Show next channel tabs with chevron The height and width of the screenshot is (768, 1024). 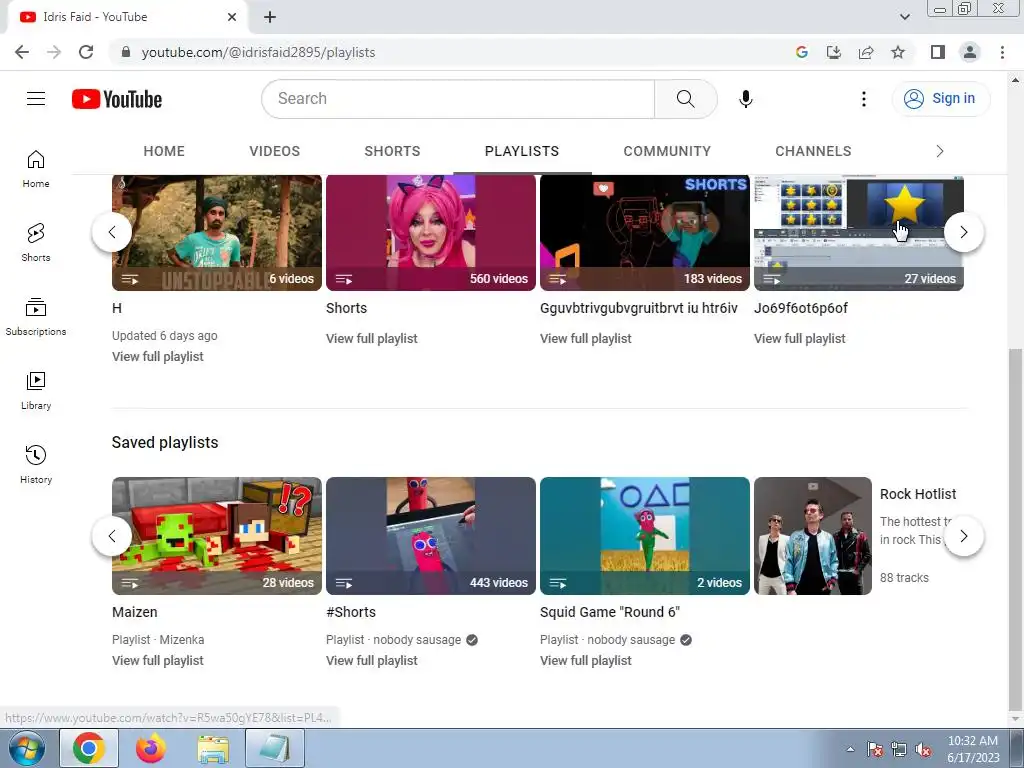tap(940, 152)
